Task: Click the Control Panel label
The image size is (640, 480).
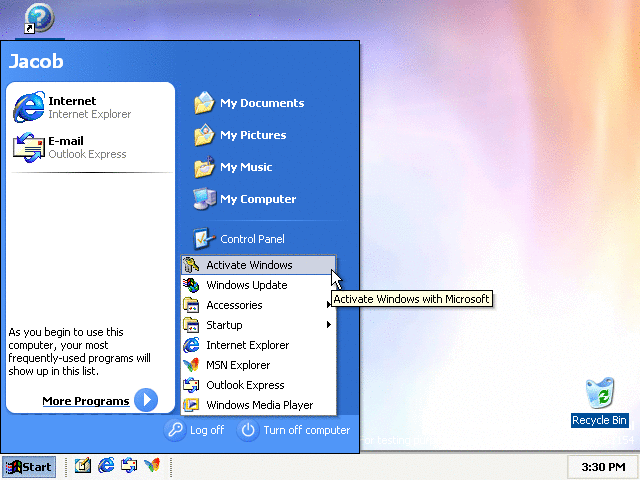Action: (252, 239)
